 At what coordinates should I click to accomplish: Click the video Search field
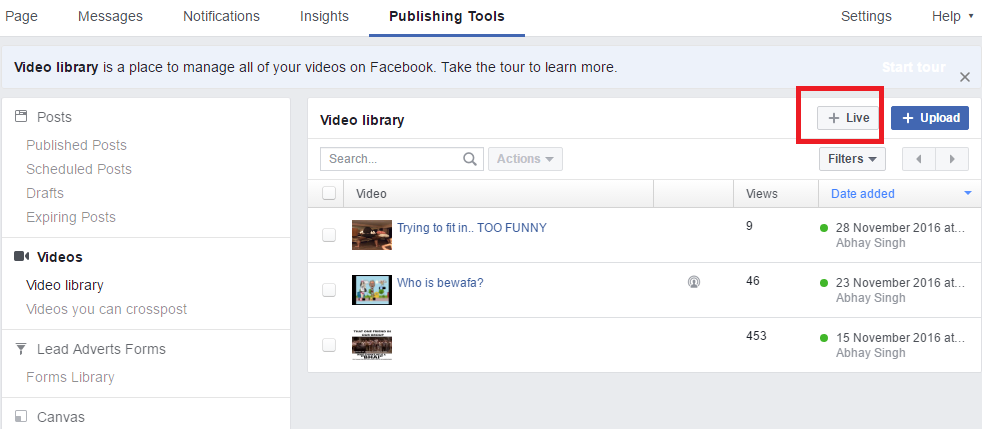(x=401, y=159)
